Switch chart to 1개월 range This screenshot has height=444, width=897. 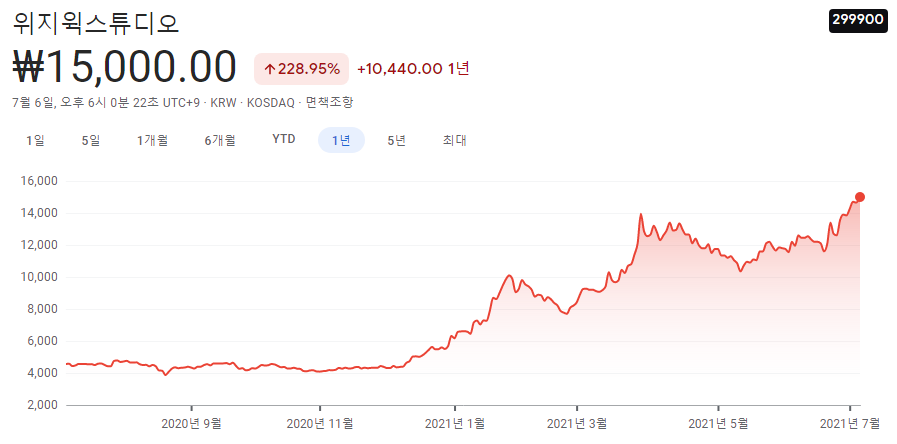(x=152, y=140)
